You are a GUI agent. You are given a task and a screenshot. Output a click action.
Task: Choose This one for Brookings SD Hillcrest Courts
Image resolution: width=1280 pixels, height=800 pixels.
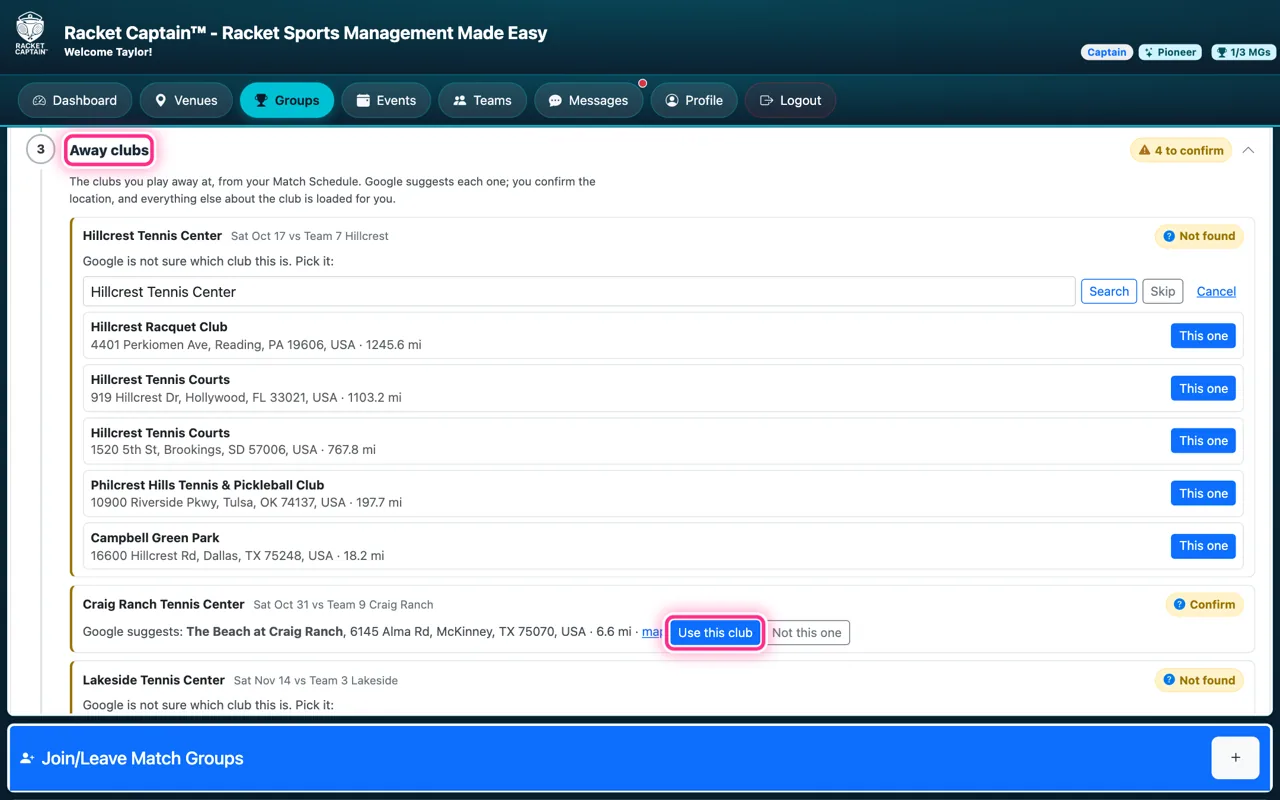pyautogui.click(x=1203, y=441)
